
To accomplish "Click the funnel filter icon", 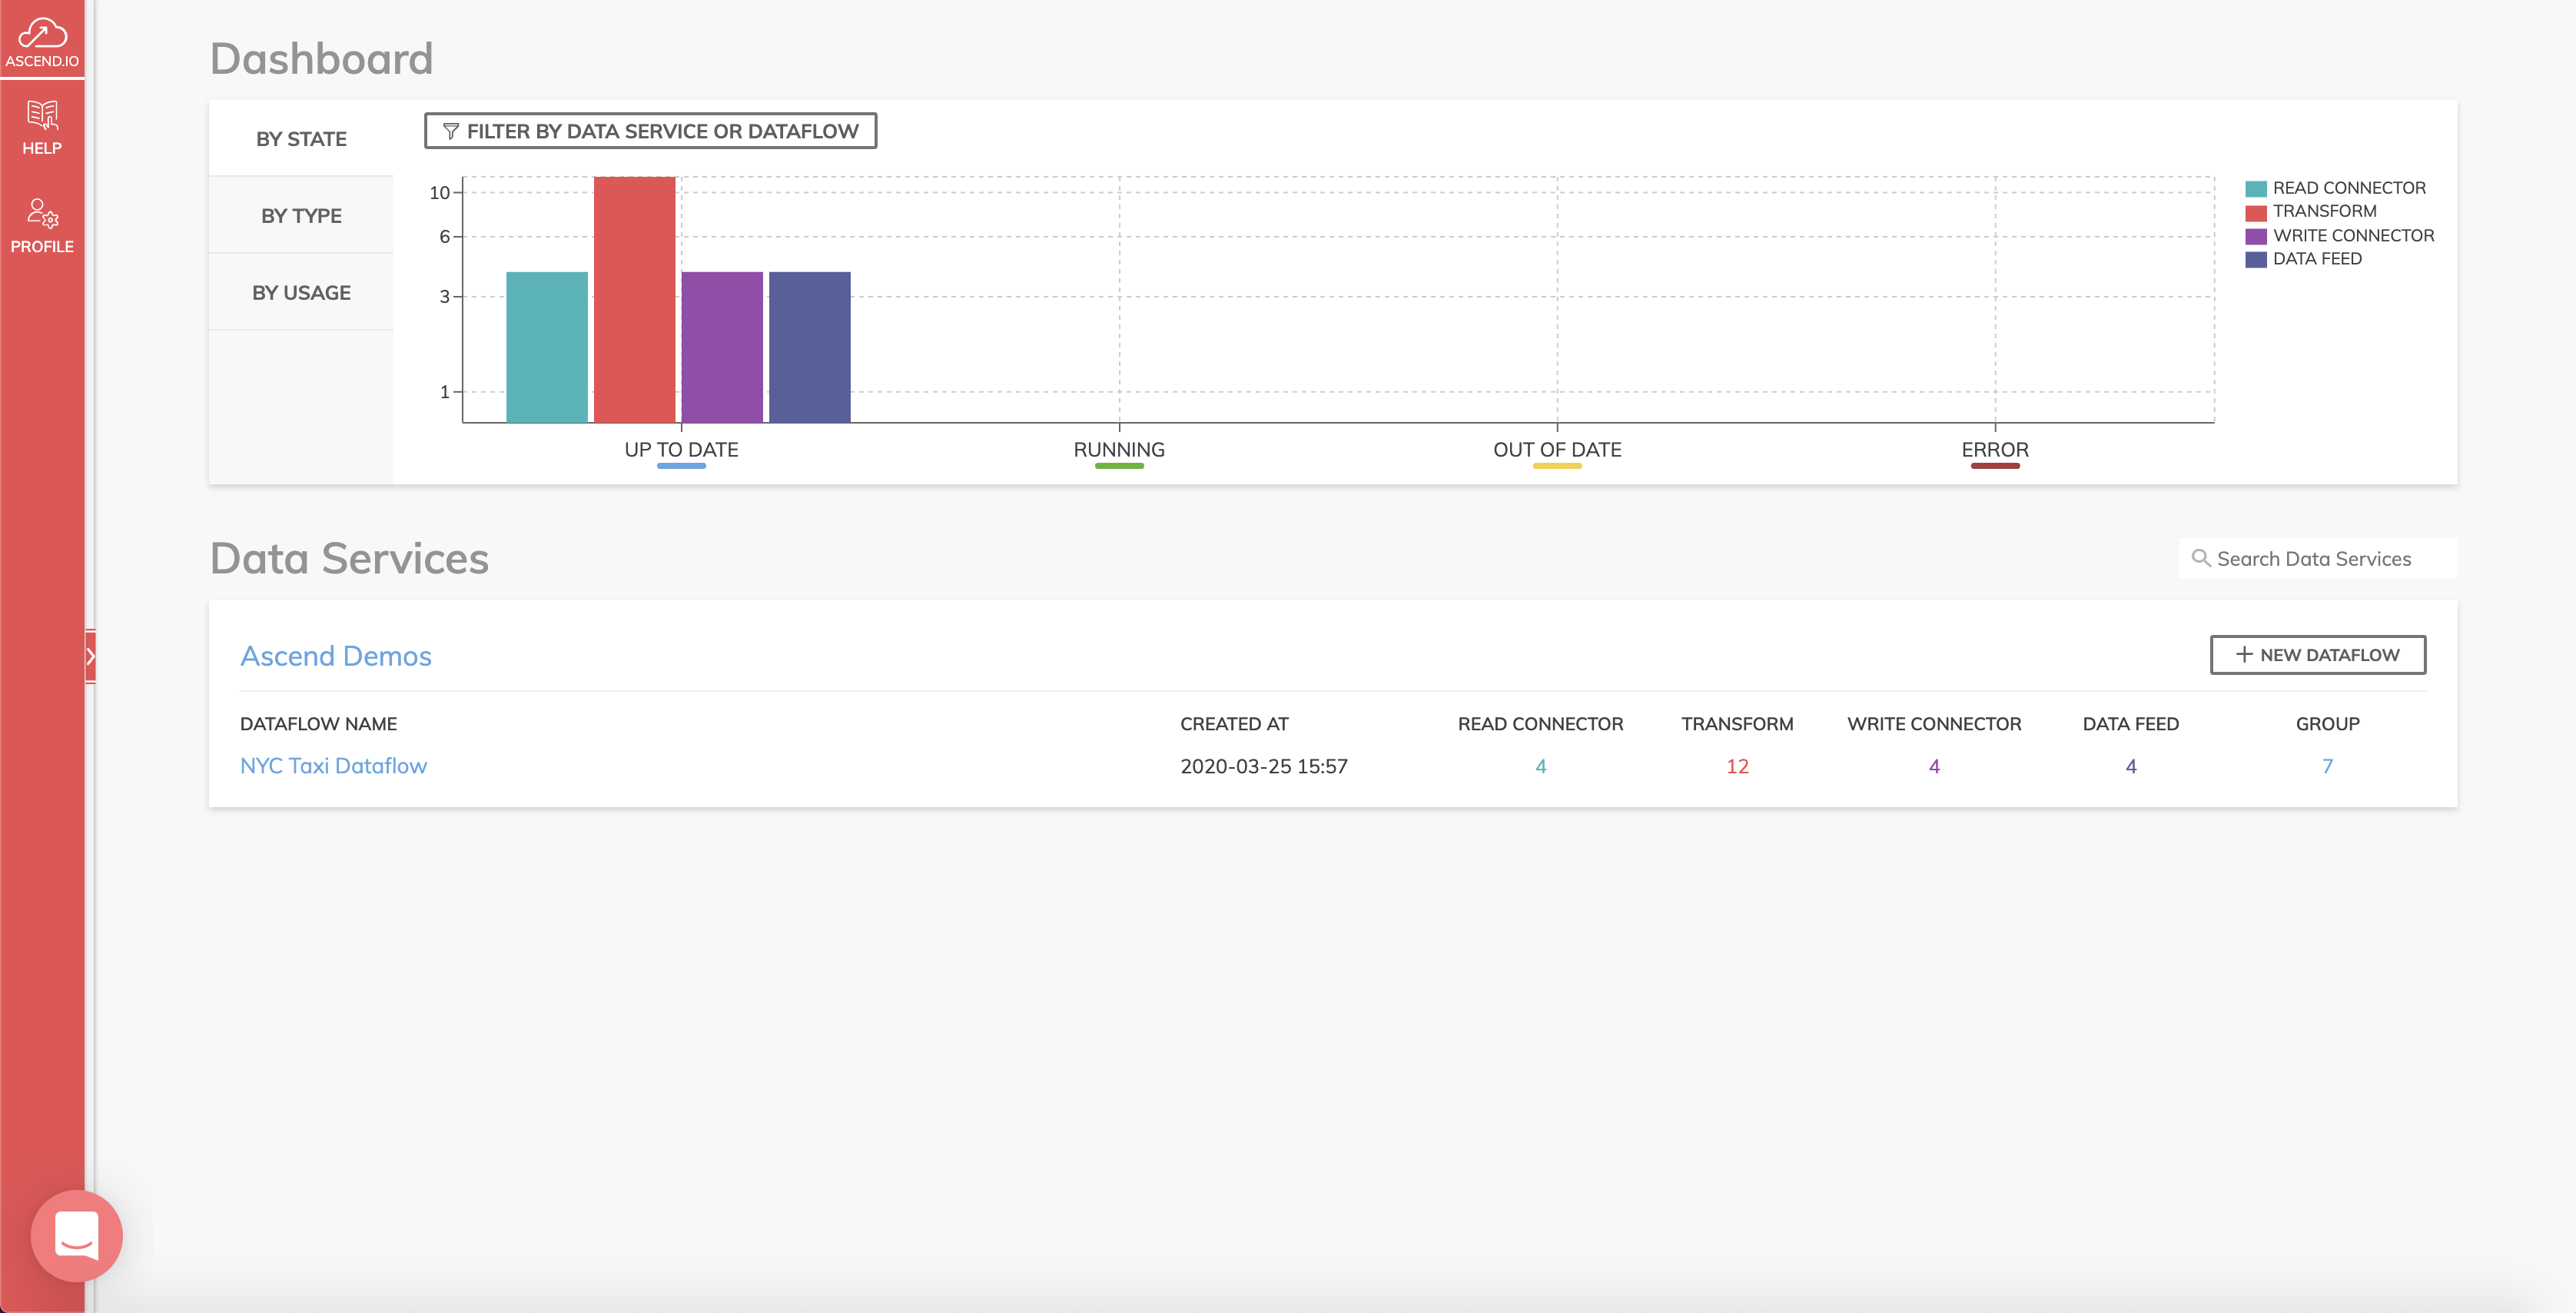I will [451, 132].
